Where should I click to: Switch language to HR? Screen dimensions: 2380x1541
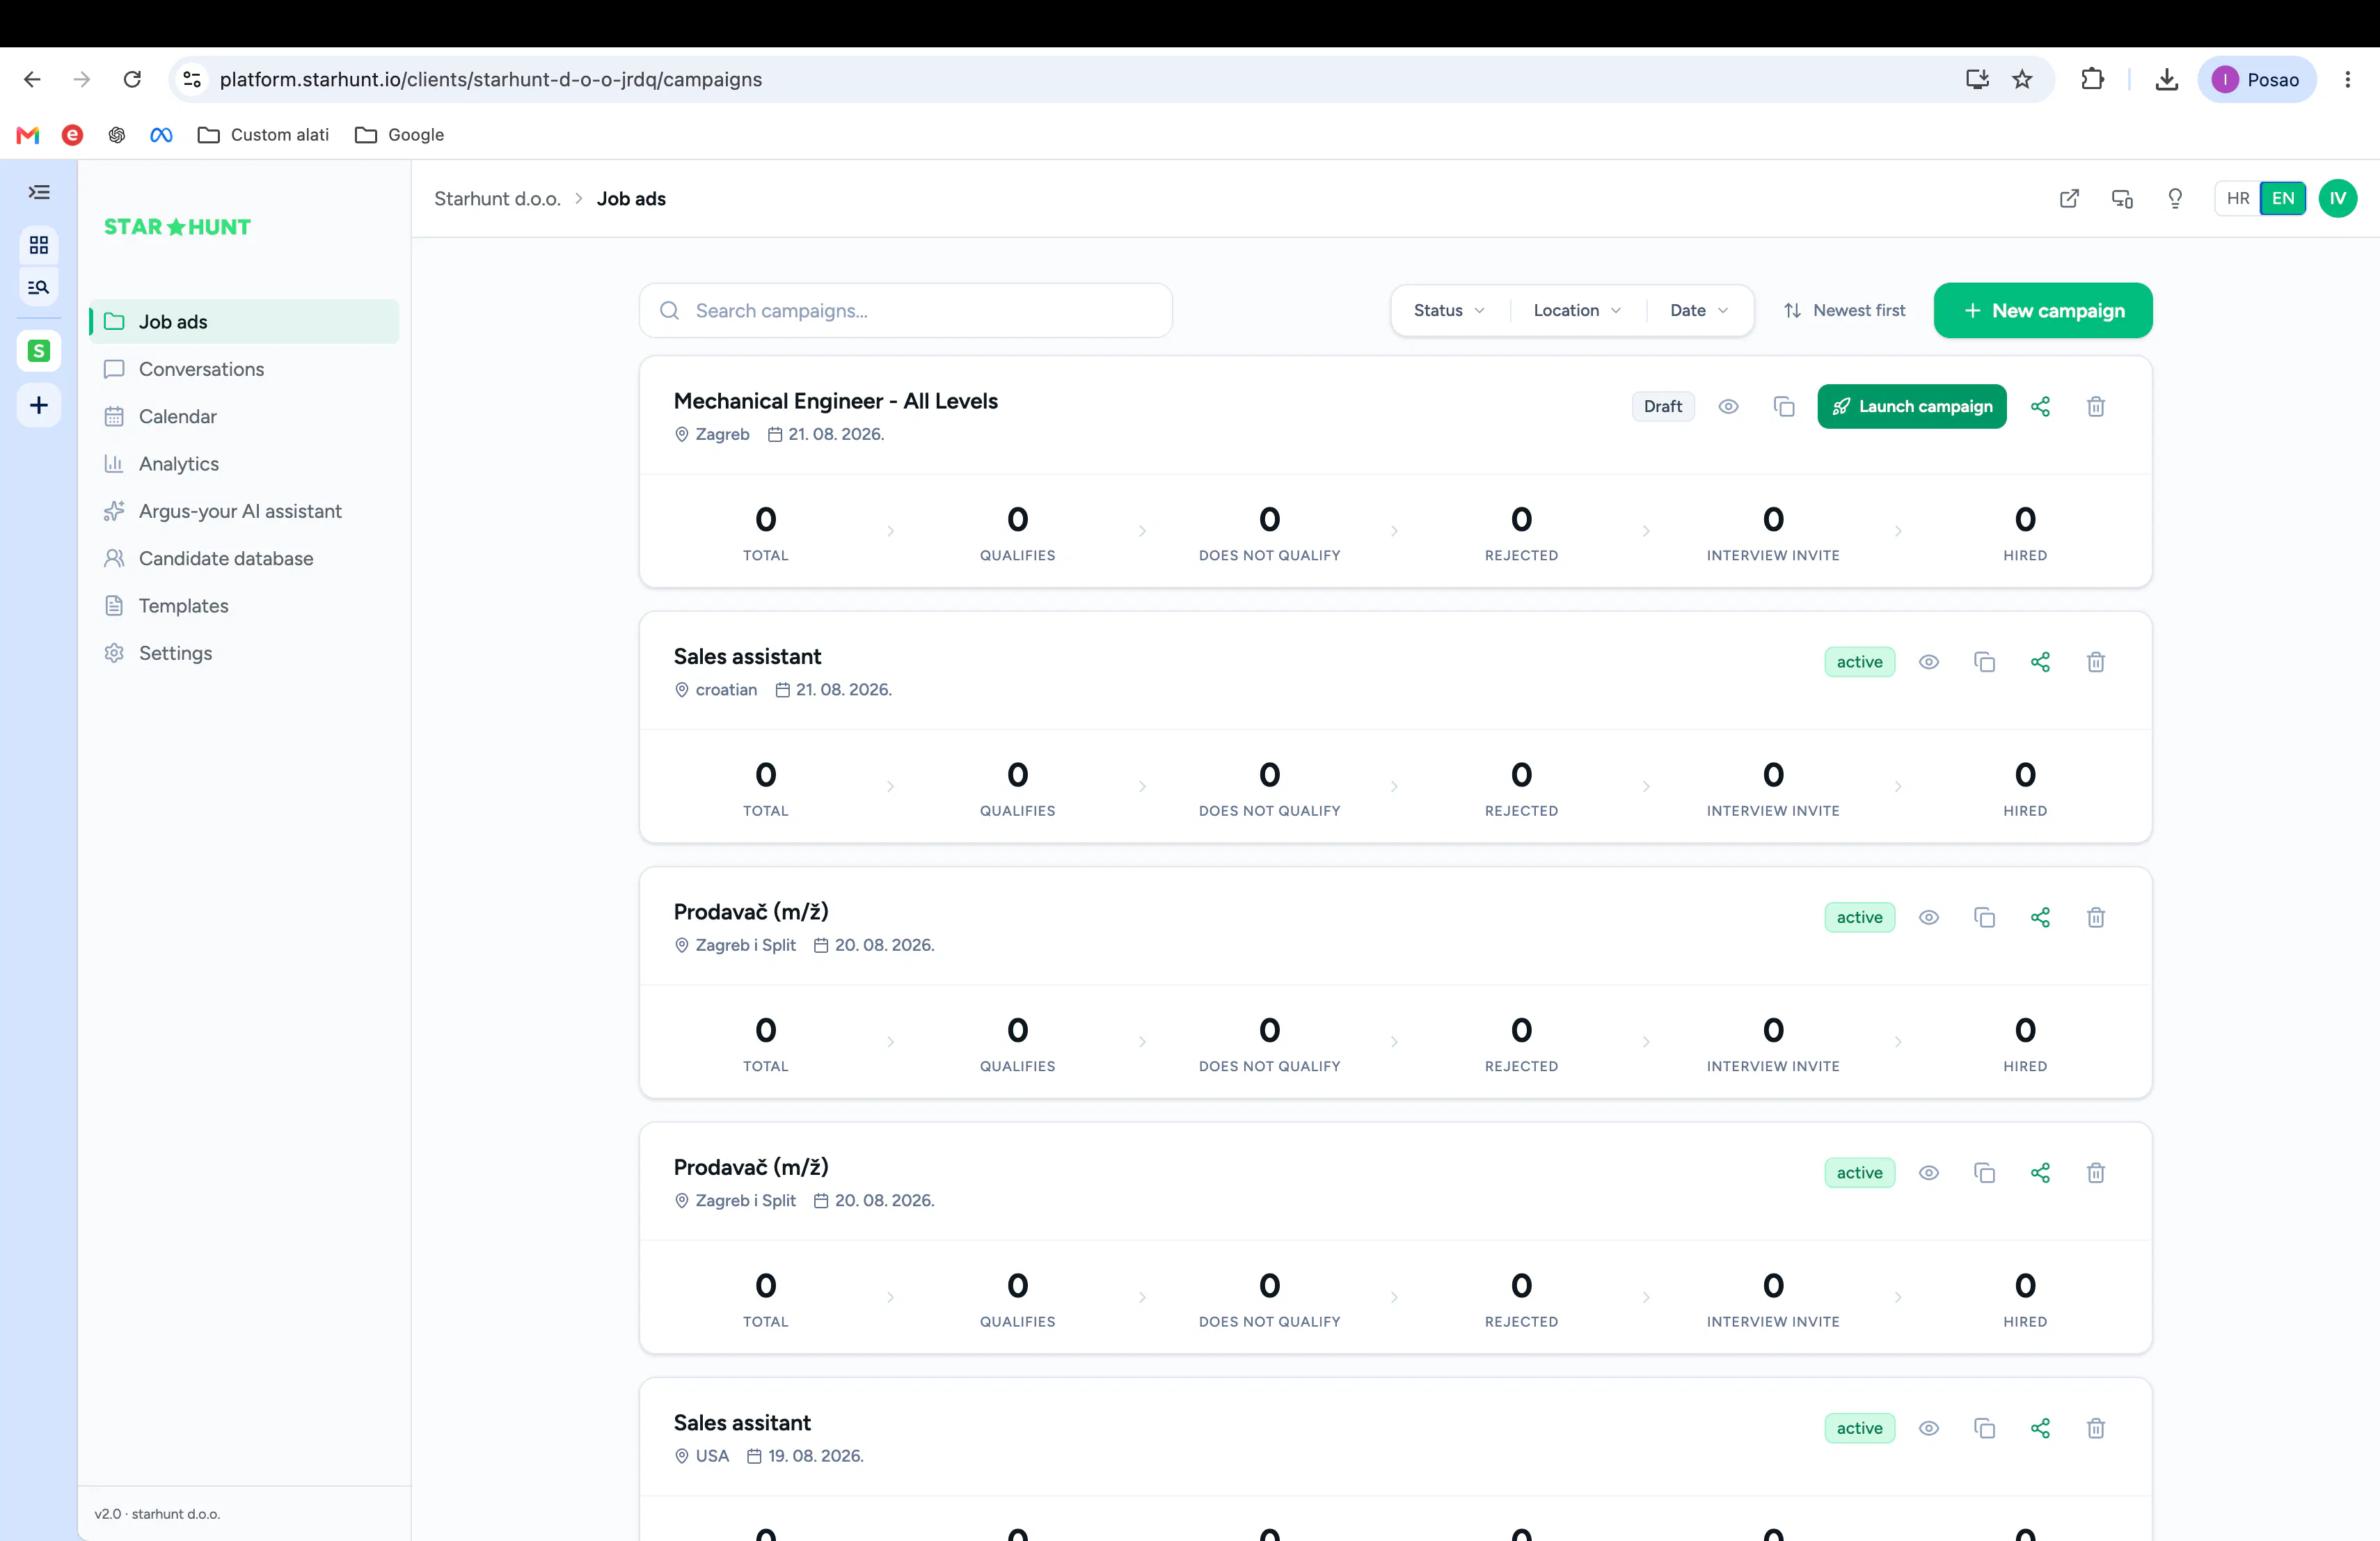coord(2238,199)
